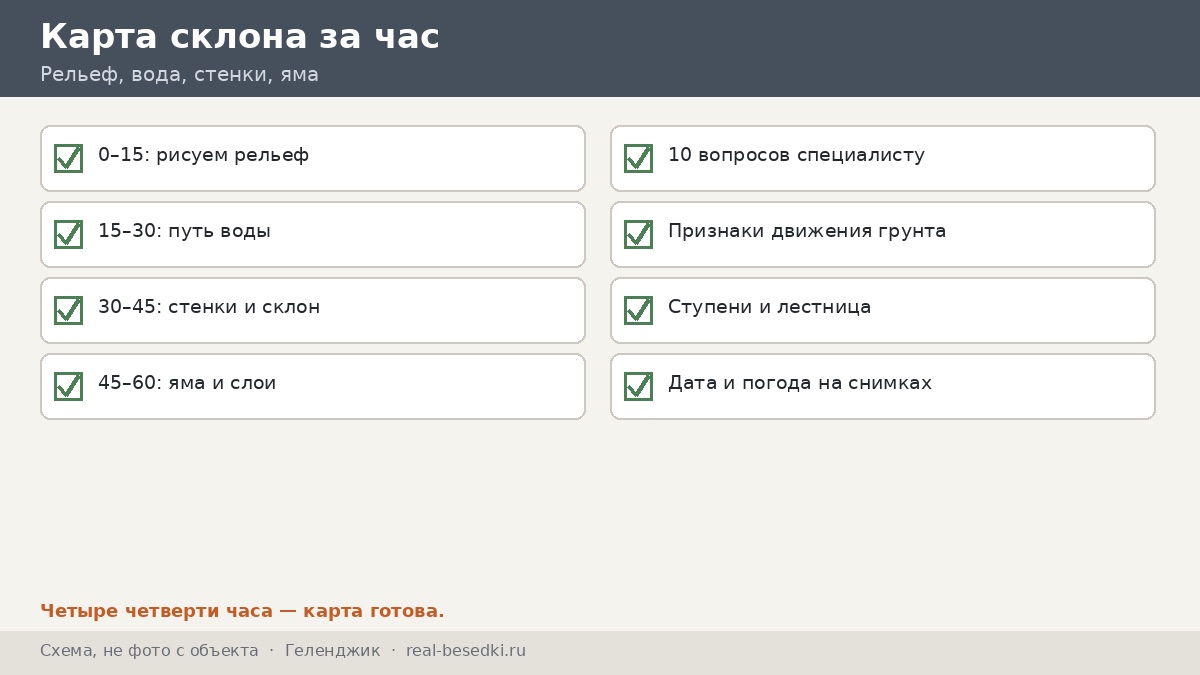Viewport: 1200px width, 675px height.
Task: Click the title 'Карта склона за час'
Action: (240, 37)
